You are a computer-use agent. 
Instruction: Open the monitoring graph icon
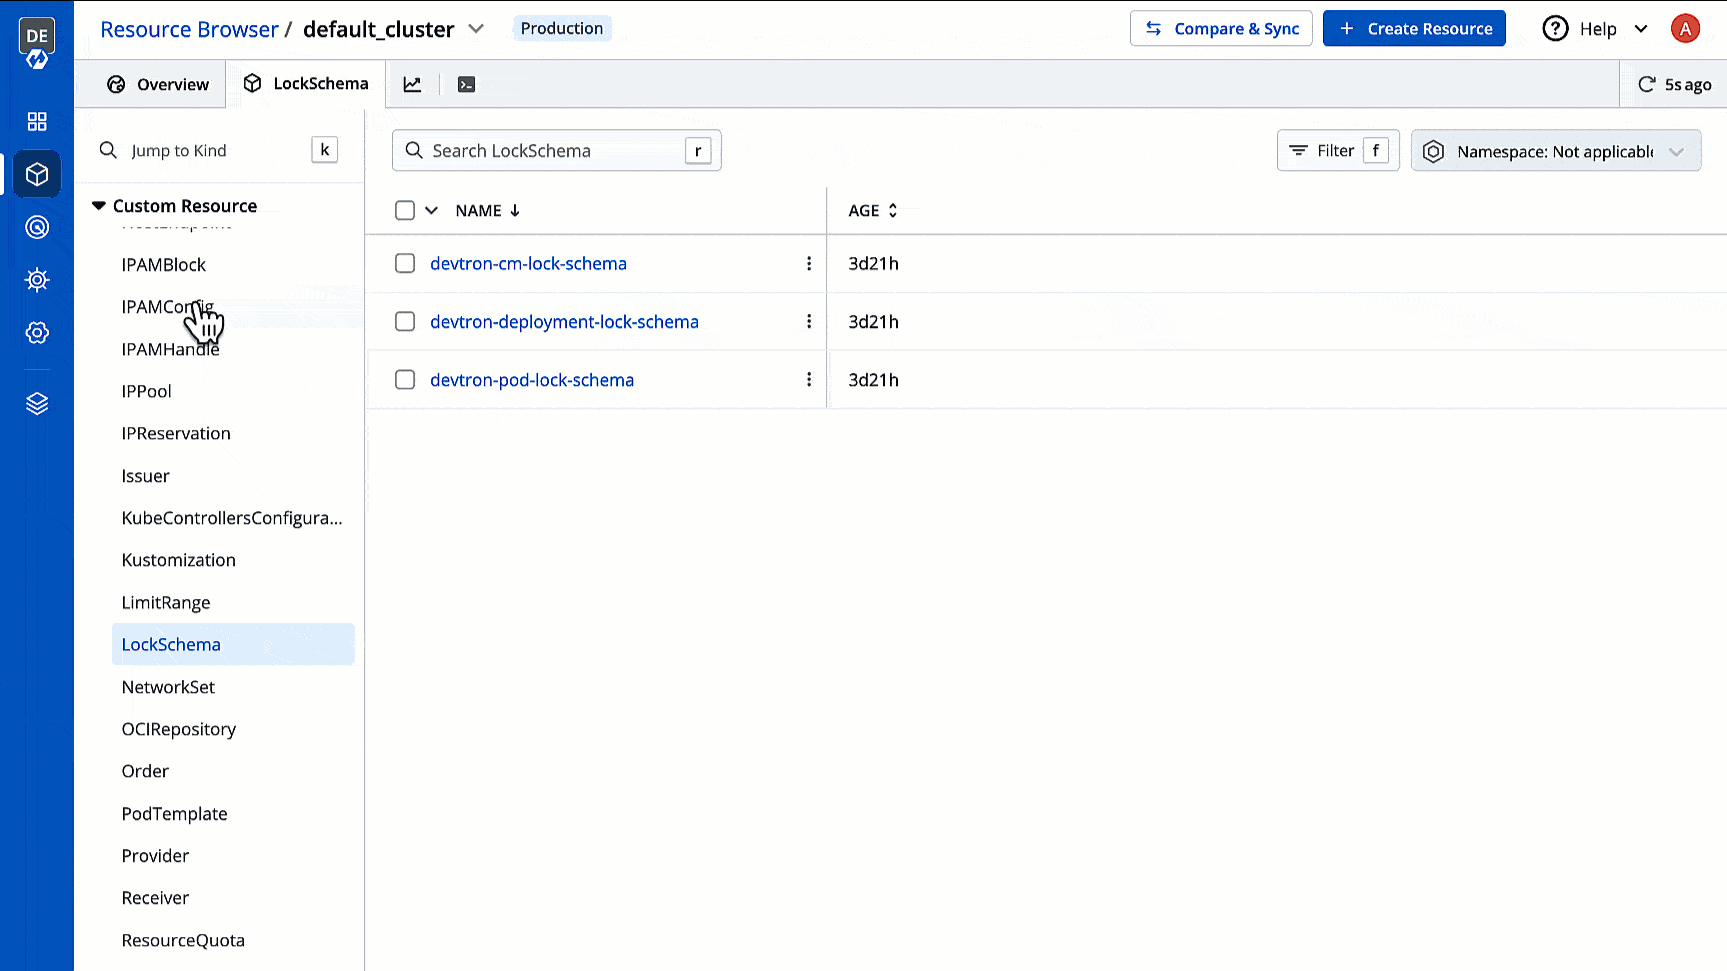(412, 84)
